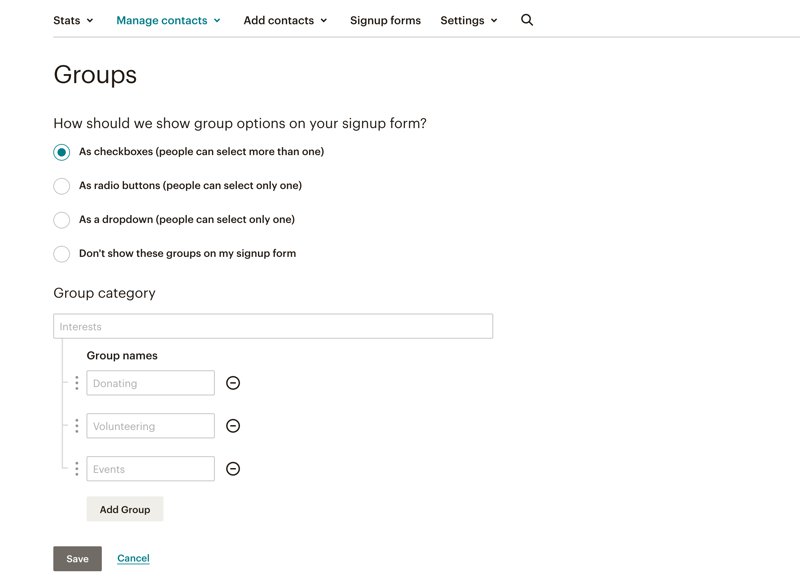The image size is (800, 583).
Task: Save the group settings
Action: (77, 559)
